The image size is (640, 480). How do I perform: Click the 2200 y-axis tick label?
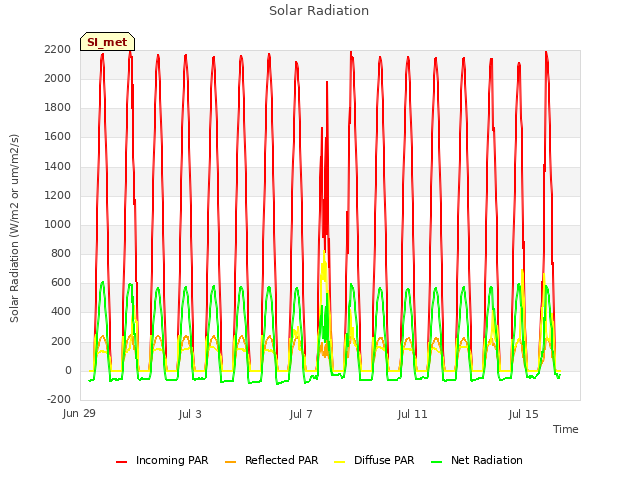coord(58,49)
